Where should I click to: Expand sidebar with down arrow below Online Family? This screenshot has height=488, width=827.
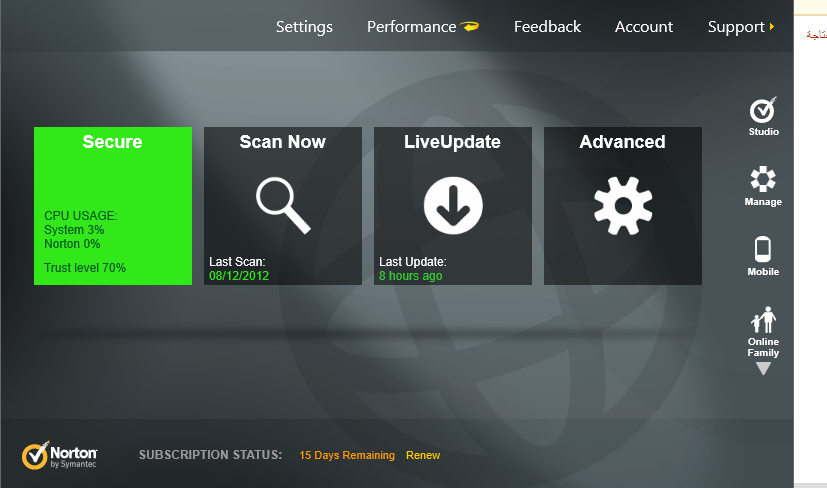tap(763, 368)
